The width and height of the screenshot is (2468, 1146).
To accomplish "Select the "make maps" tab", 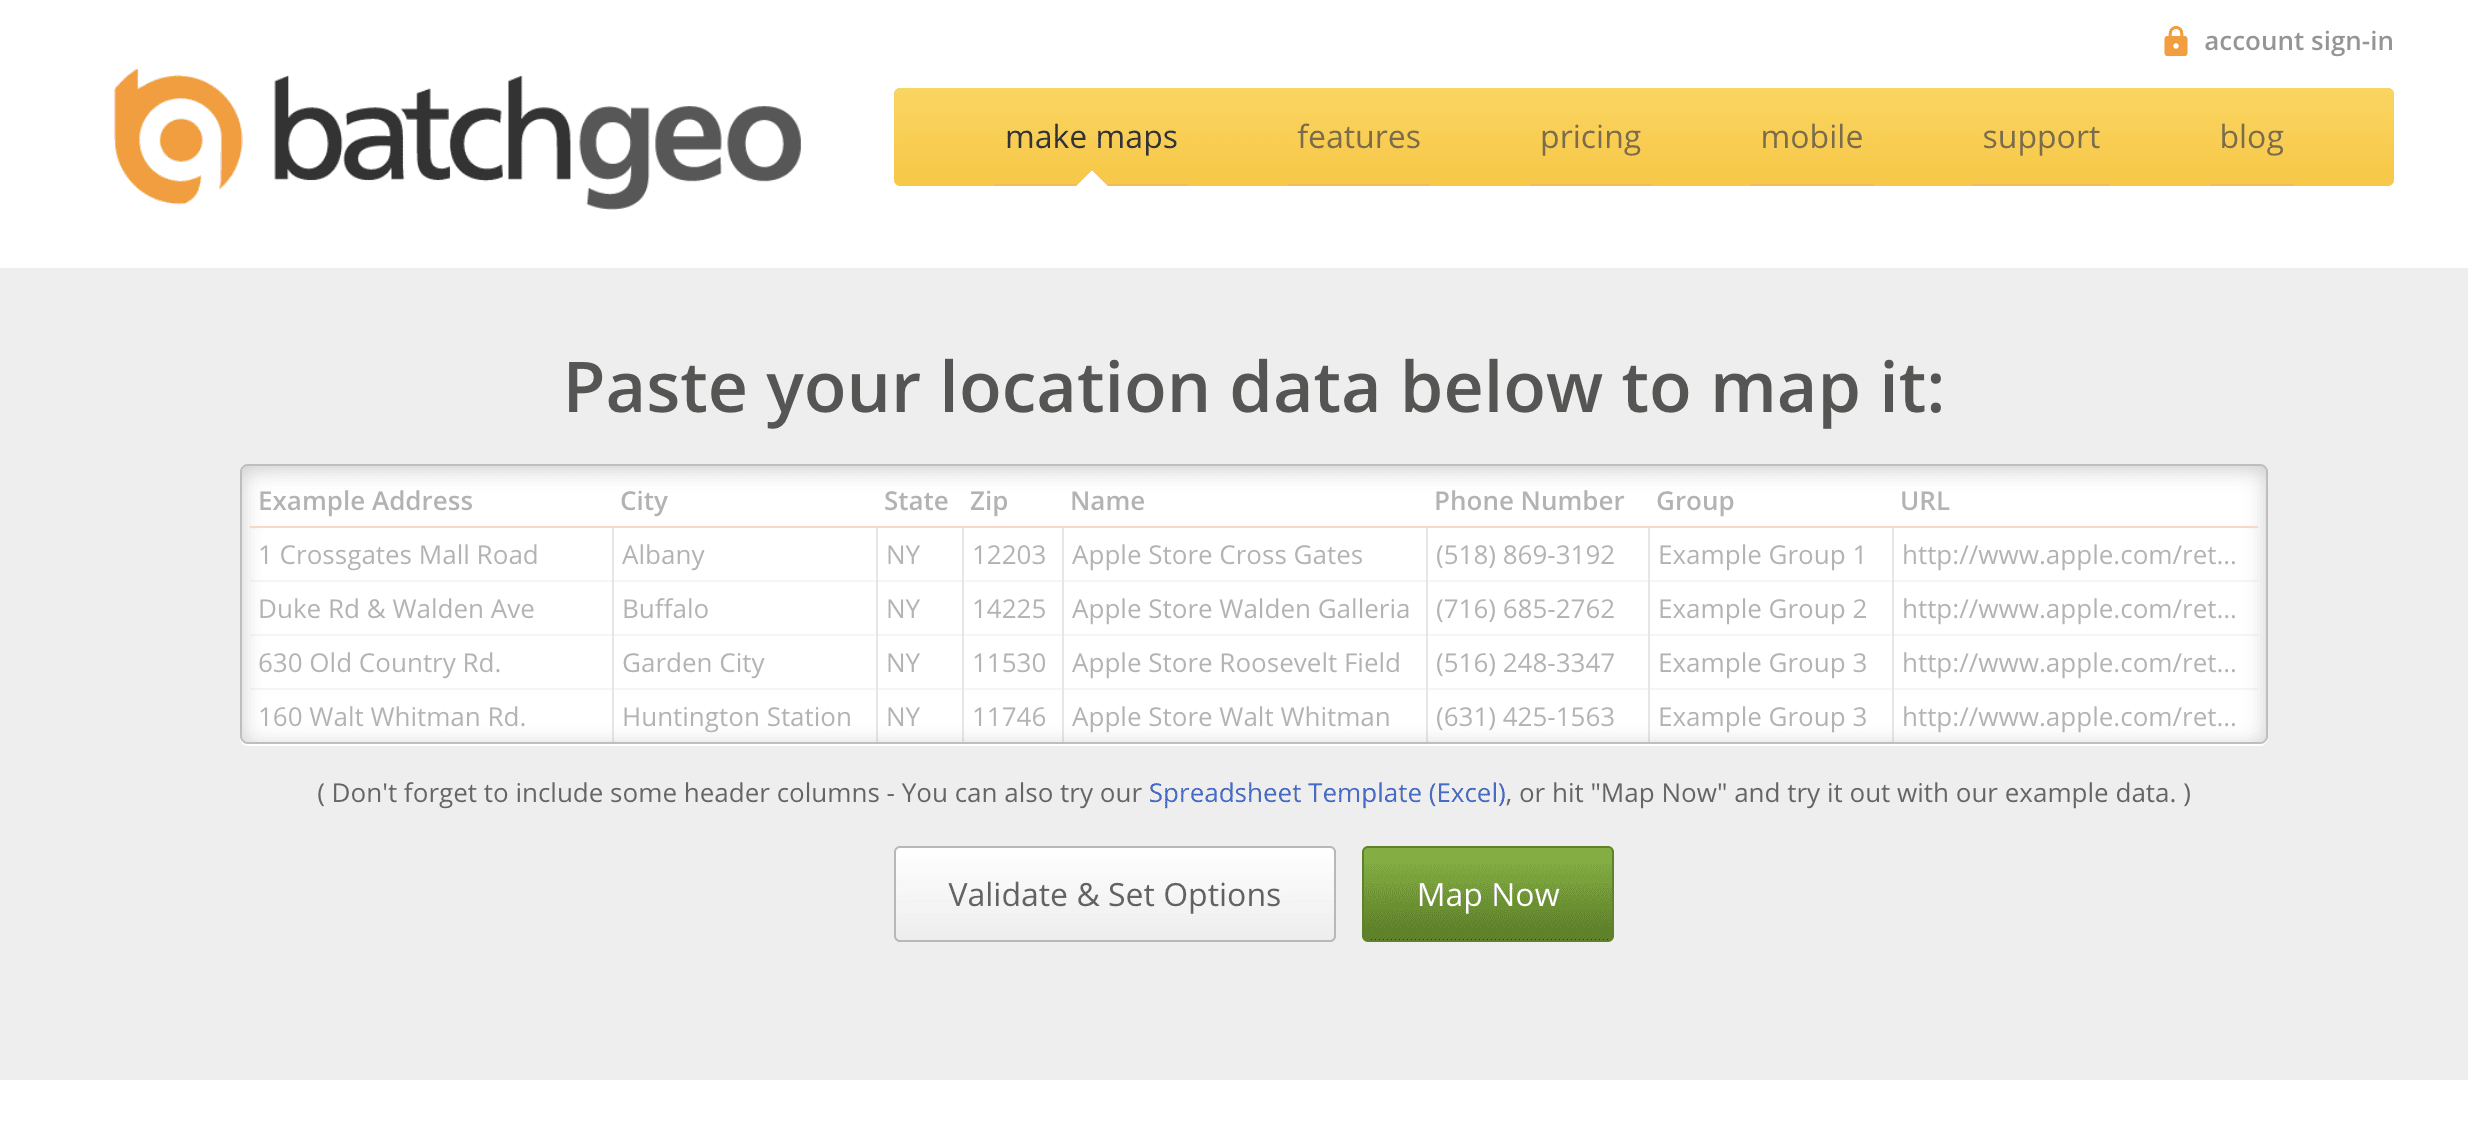I will click(1091, 137).
